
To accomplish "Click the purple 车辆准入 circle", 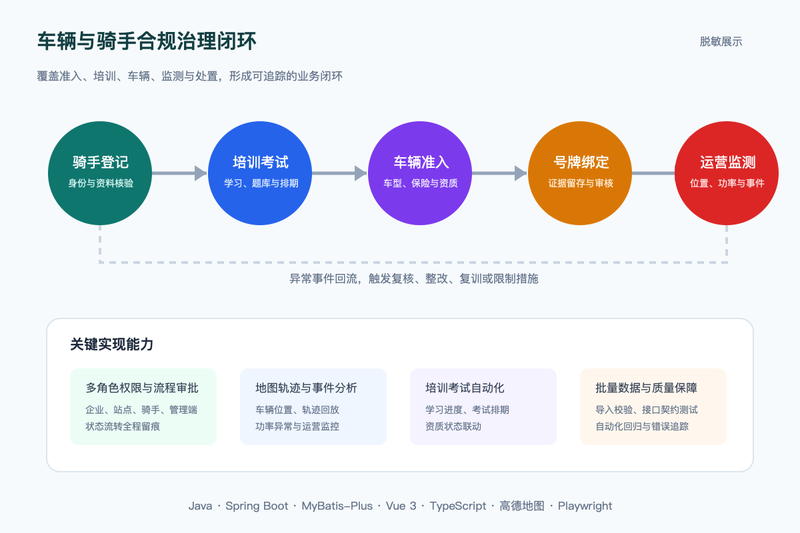I will click(x=420, y=173).
